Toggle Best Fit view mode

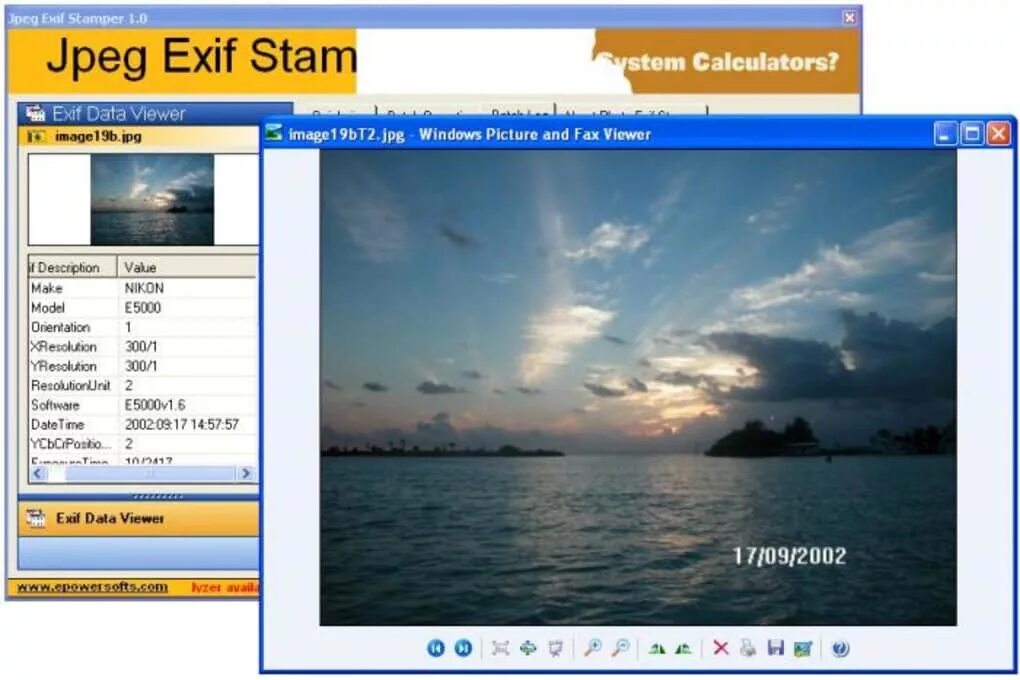499,648
